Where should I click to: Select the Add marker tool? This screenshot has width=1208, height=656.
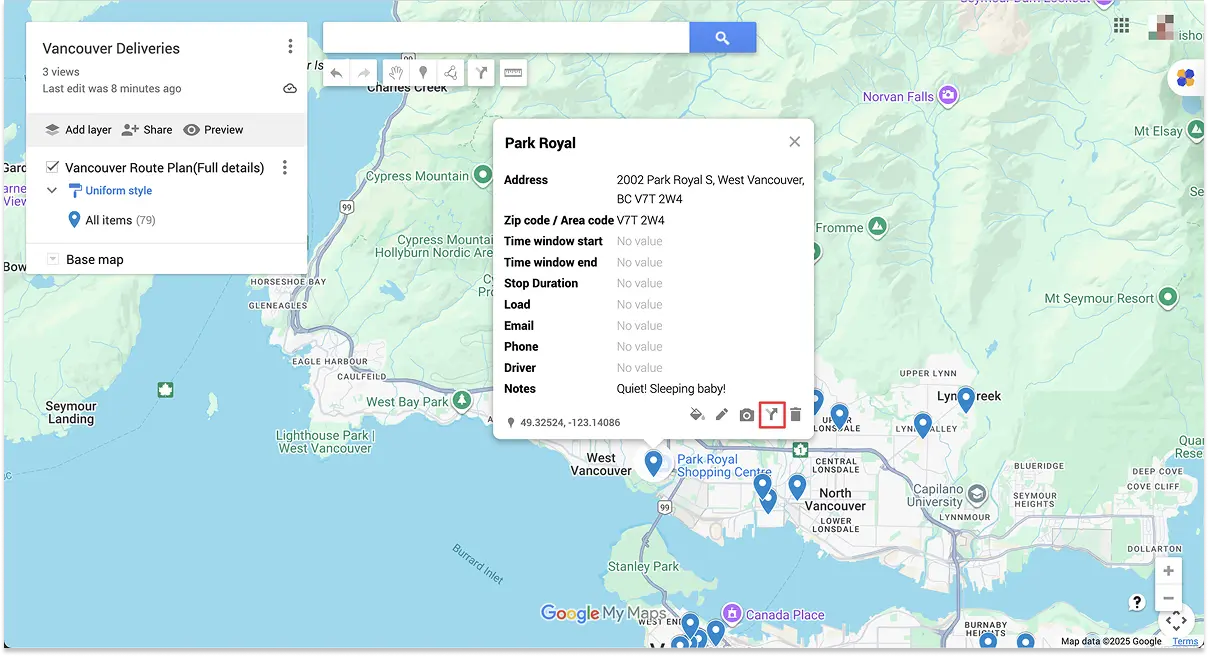(x=423, y=72)
